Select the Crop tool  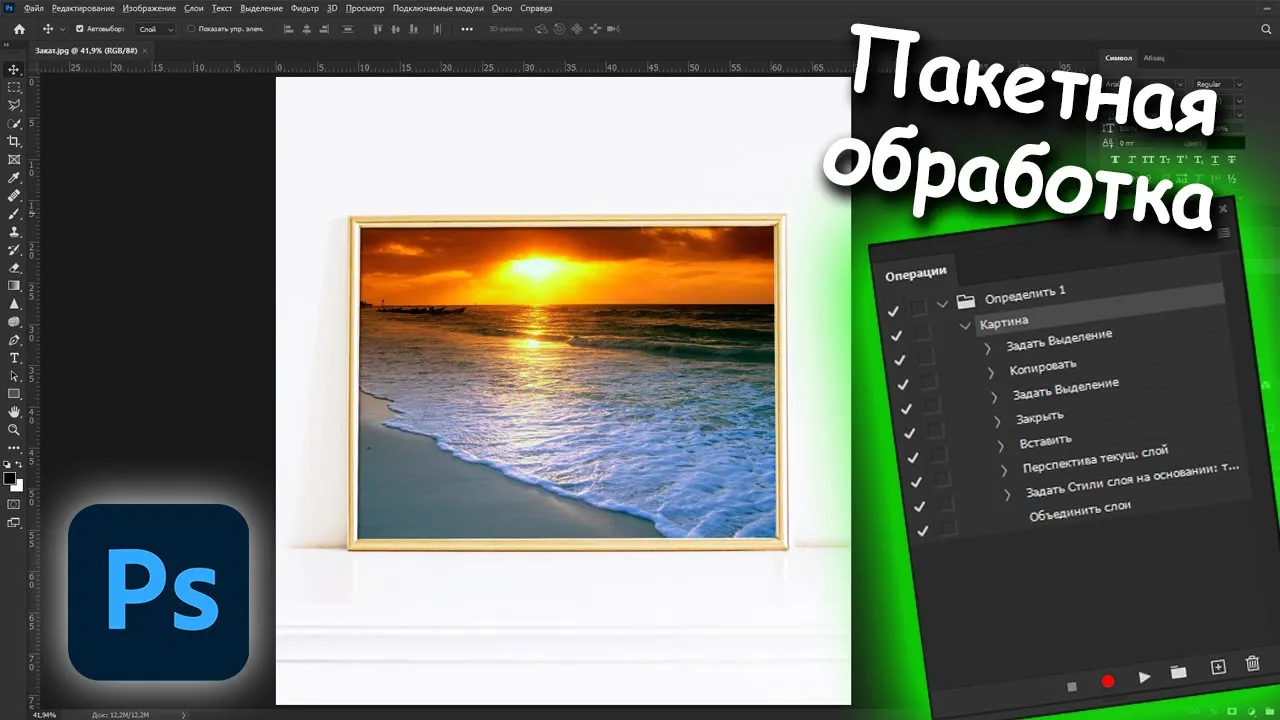coord(14,142)
